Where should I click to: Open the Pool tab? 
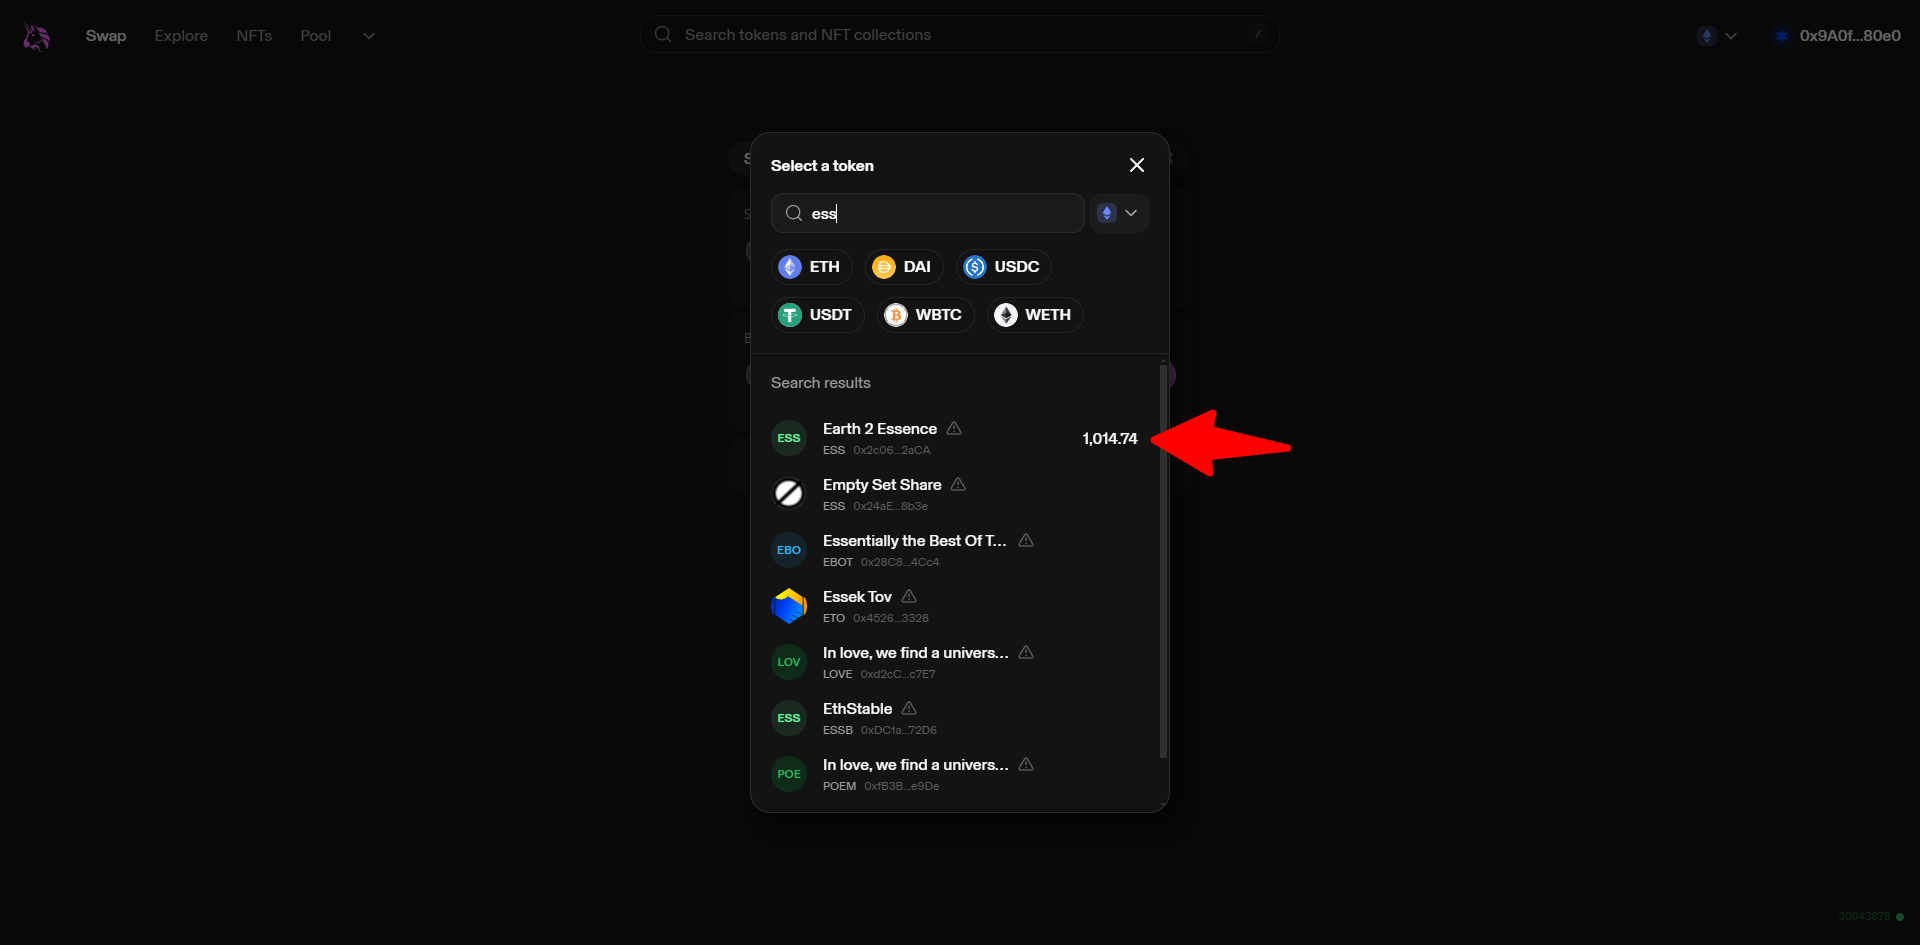[x=315, y=36]
